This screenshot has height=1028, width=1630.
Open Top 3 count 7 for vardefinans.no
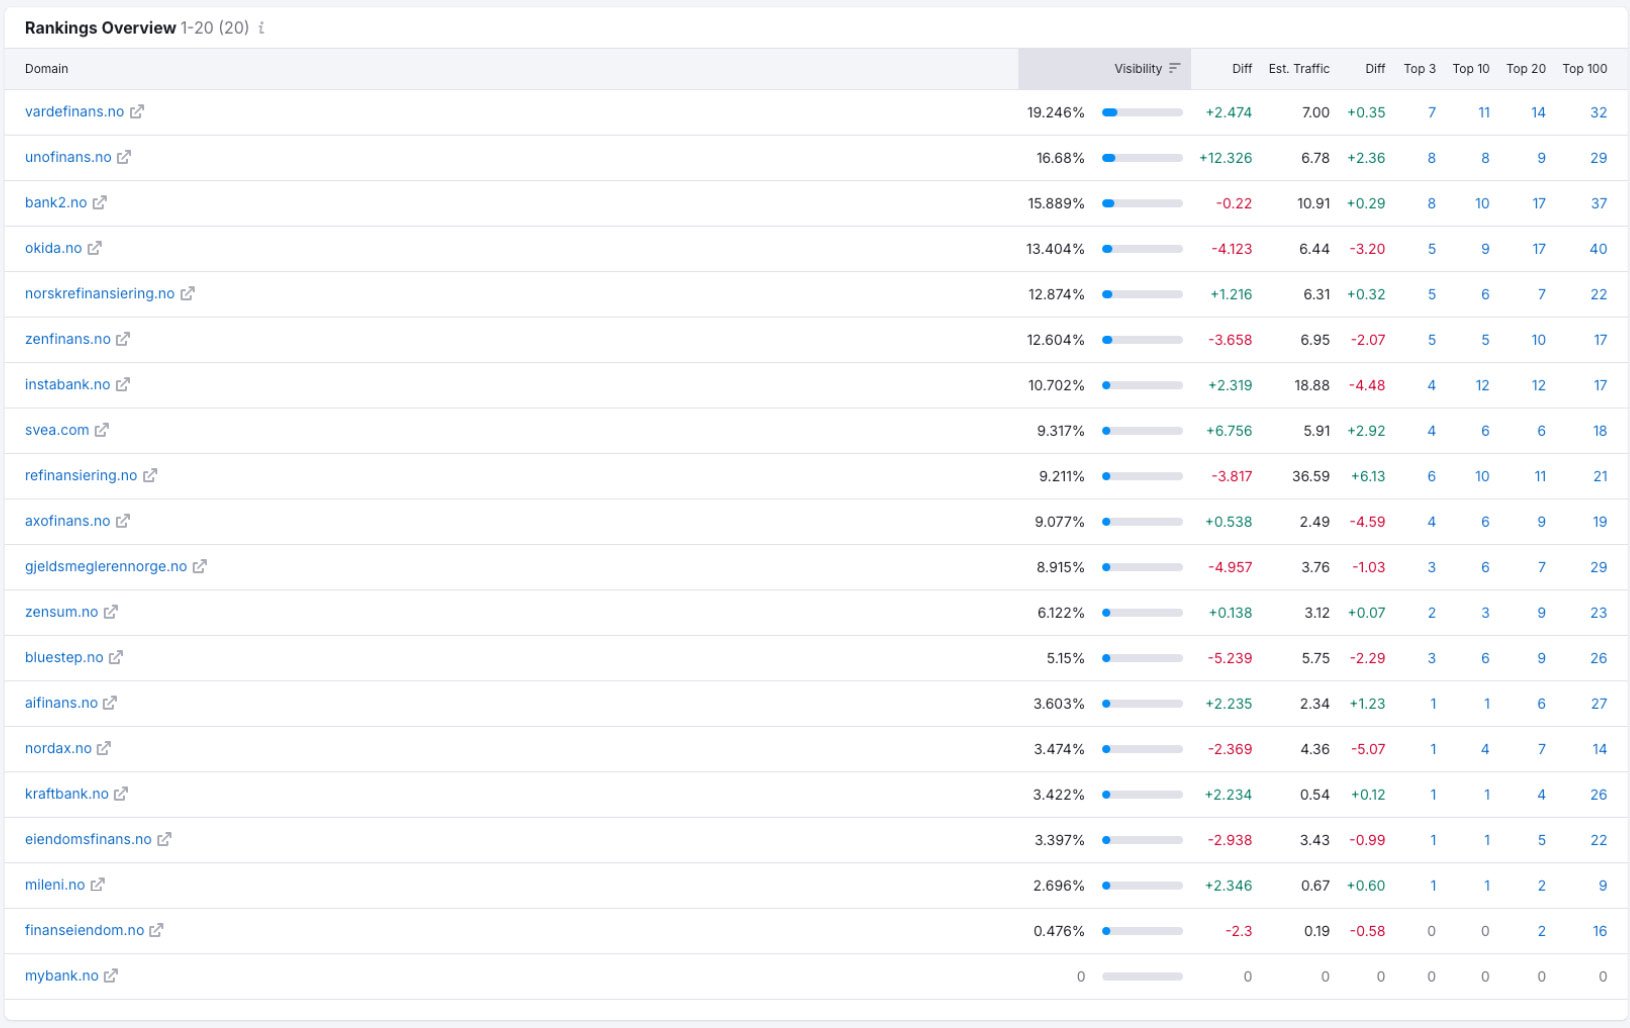(x=1432, y=113)
